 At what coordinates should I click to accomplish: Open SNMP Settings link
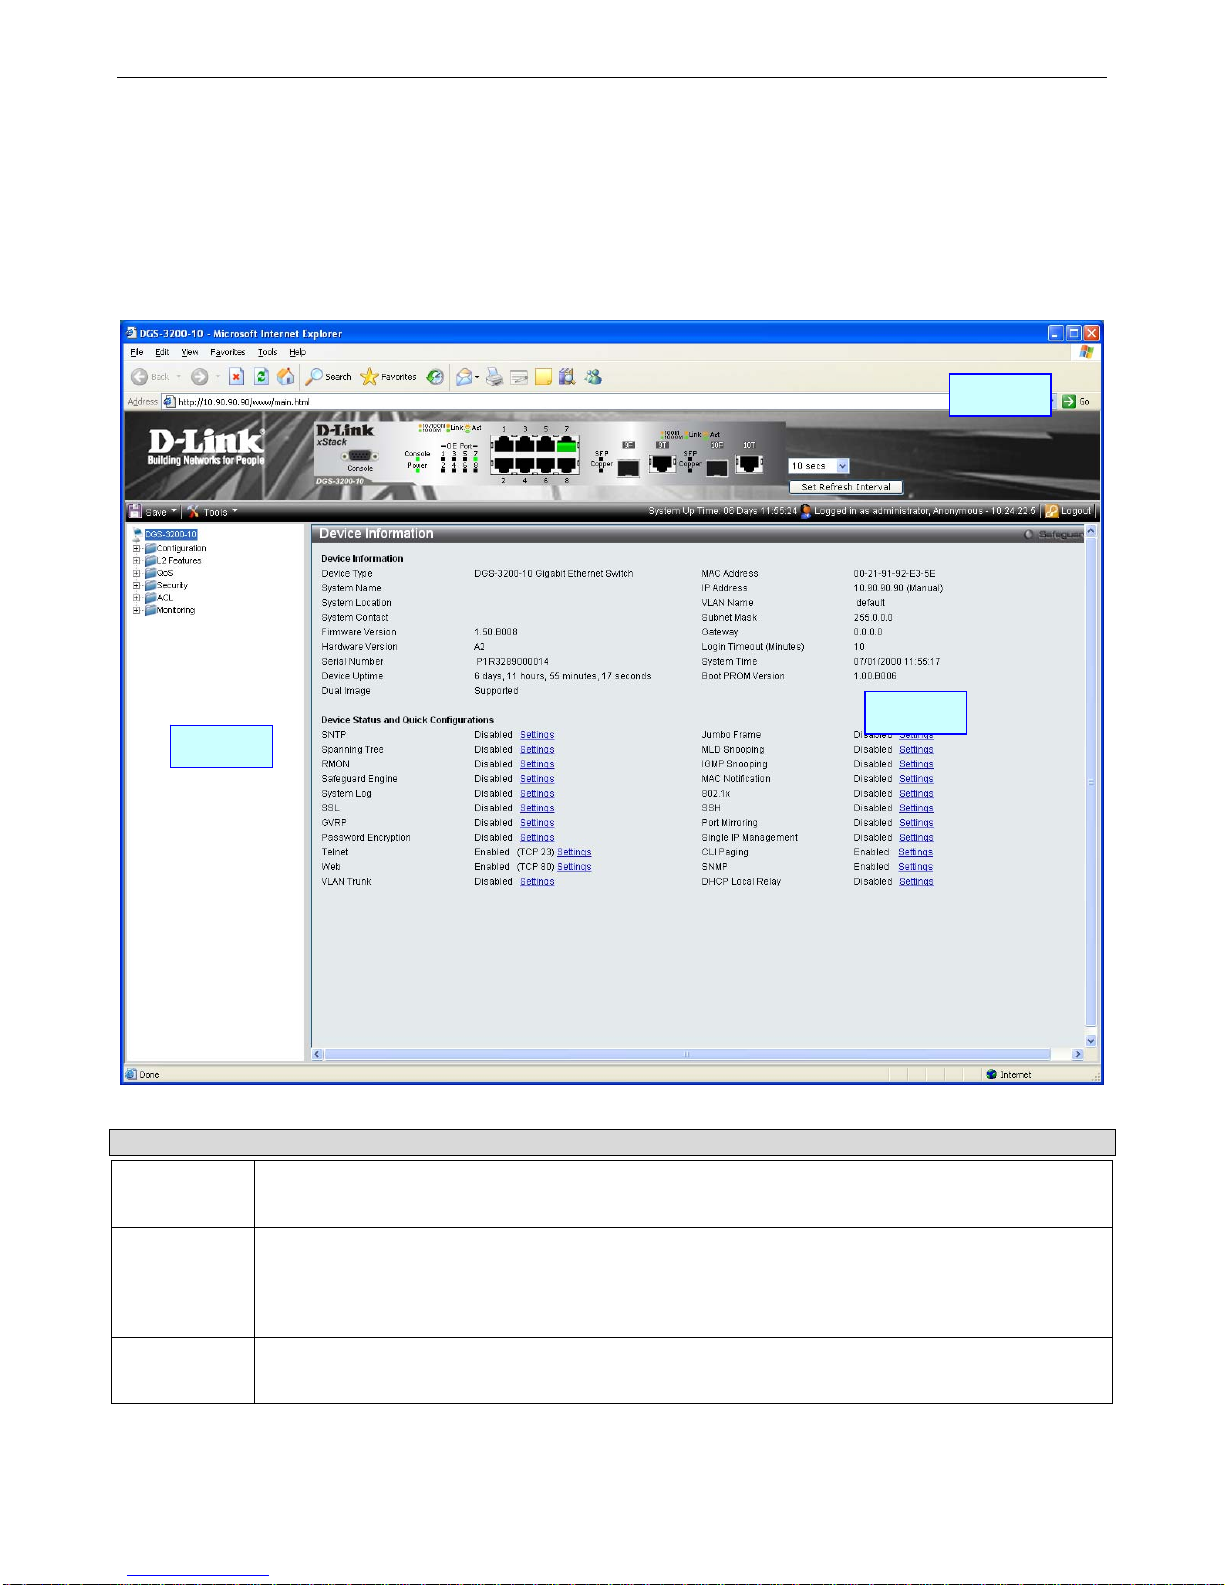pos(916,867)
